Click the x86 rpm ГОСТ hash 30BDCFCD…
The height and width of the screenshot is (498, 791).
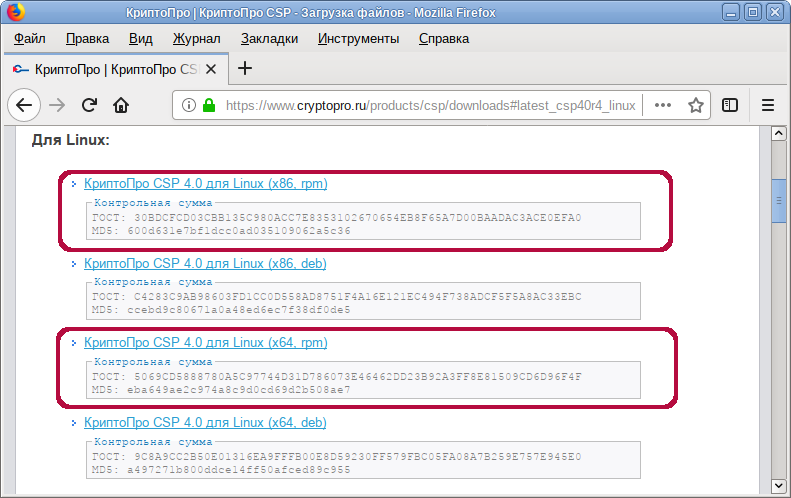tap(357, 217)
